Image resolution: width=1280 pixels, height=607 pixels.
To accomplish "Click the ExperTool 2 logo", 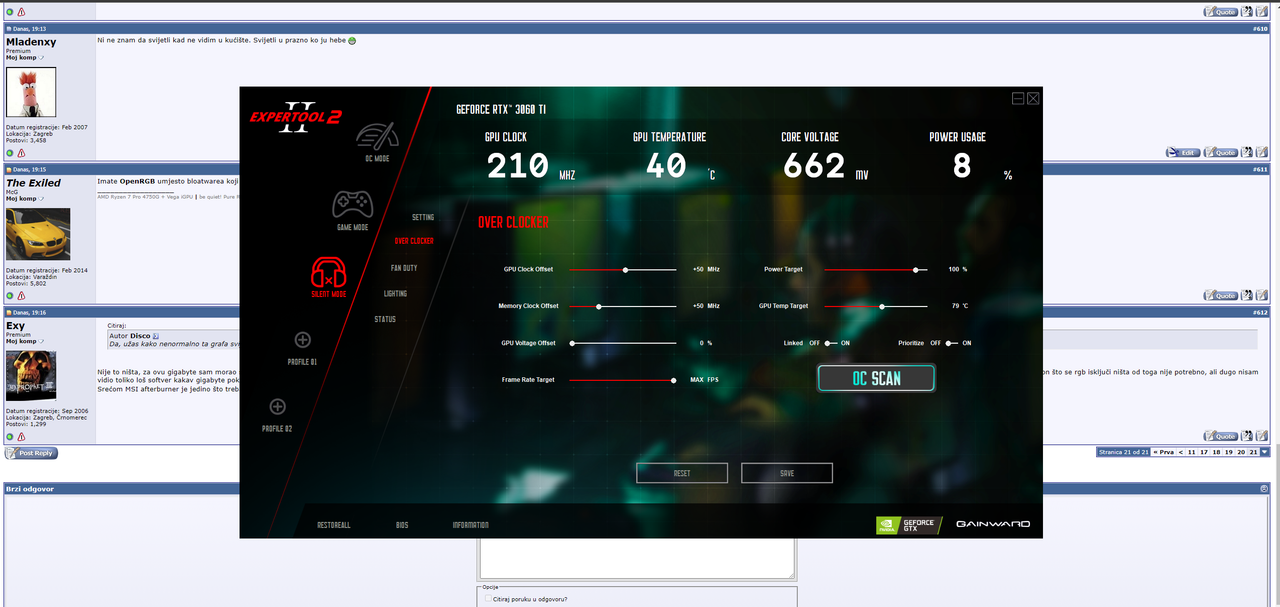I will click(295, 115).
